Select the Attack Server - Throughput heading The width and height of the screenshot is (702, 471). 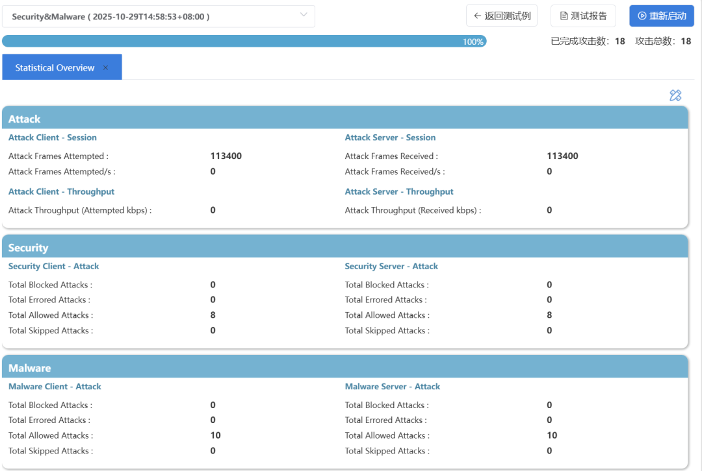tap(399, 191)
